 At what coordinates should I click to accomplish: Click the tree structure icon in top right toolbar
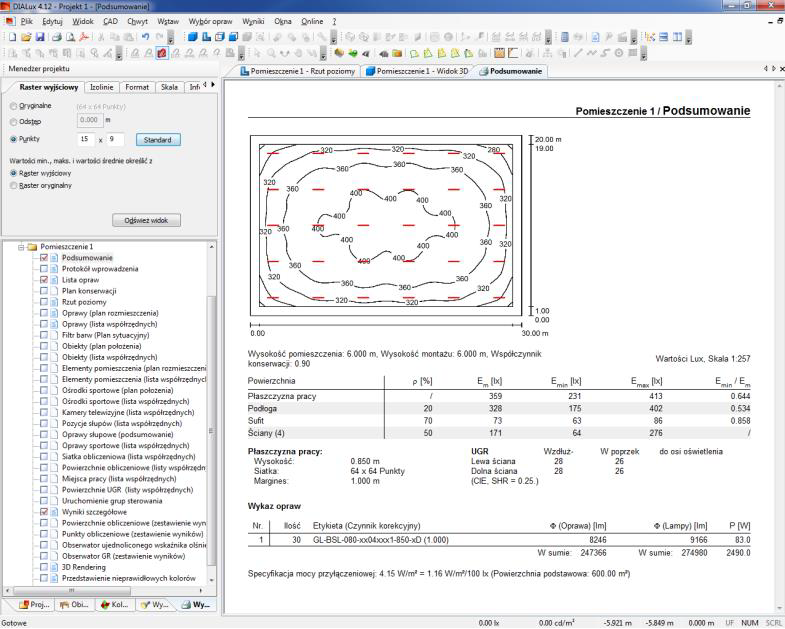[650, 37]
